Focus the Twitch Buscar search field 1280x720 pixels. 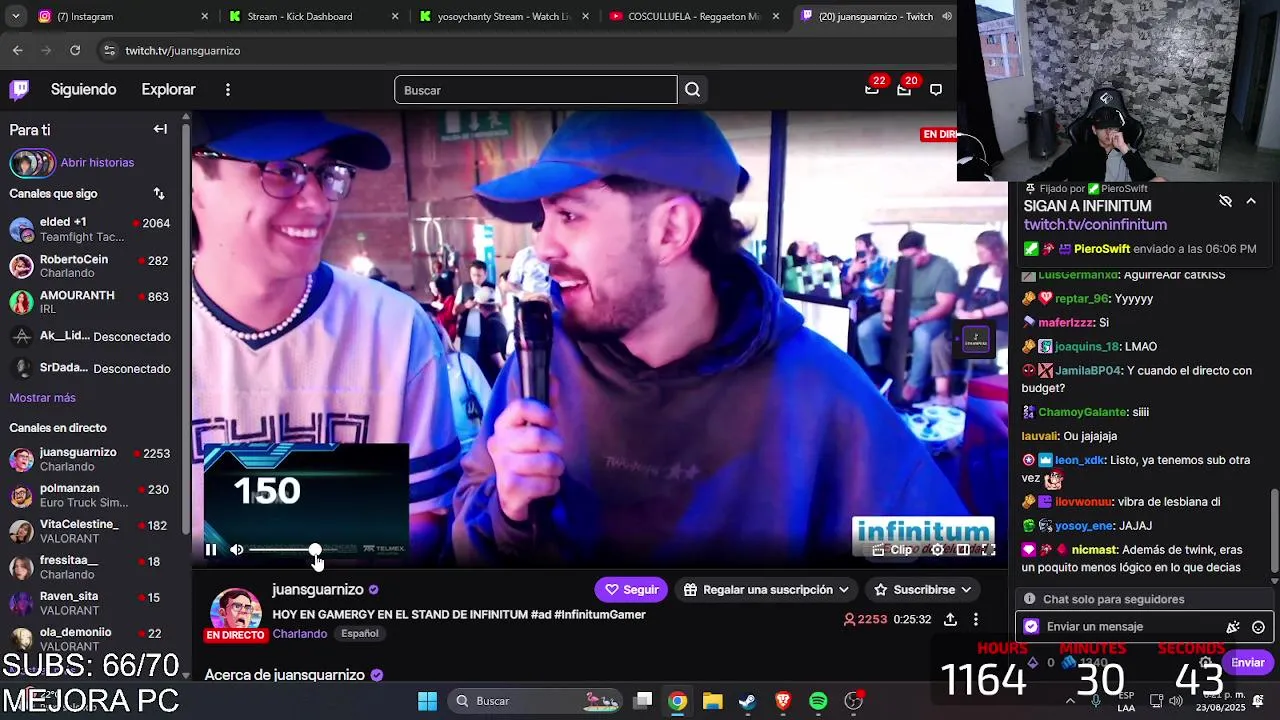[535, 90]
